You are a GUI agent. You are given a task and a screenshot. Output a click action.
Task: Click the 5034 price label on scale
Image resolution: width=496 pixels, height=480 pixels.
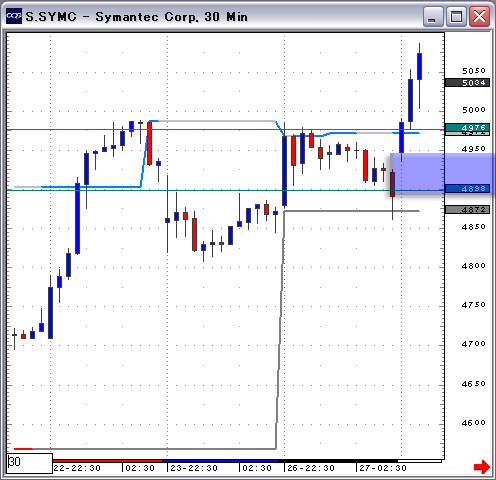click(467, 82)
